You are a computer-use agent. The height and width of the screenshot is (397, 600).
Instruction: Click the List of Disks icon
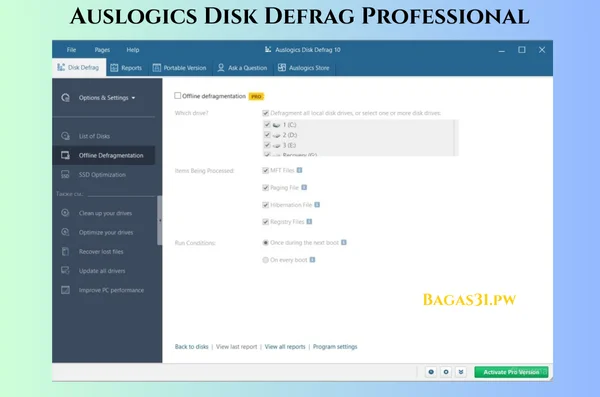(65, 136)
